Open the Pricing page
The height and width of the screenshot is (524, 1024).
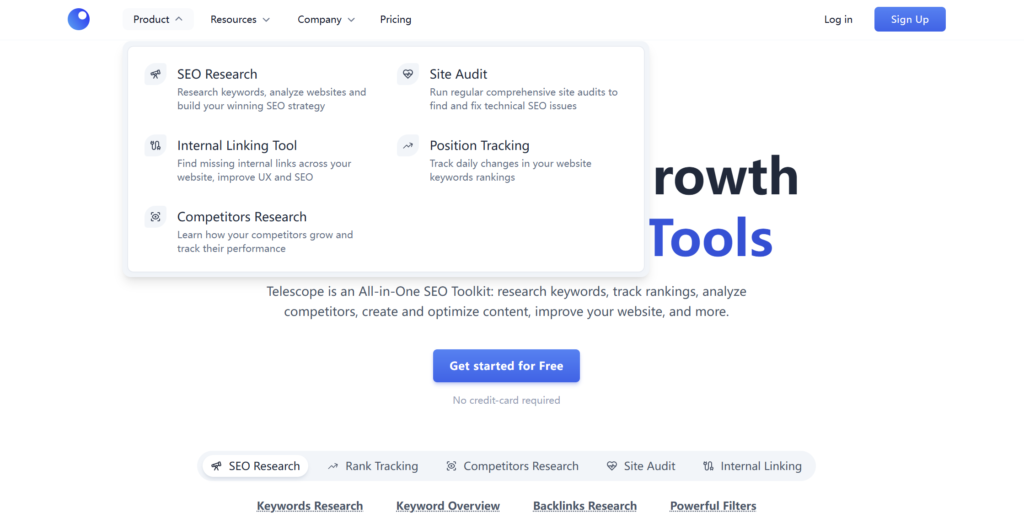[396, 20]
